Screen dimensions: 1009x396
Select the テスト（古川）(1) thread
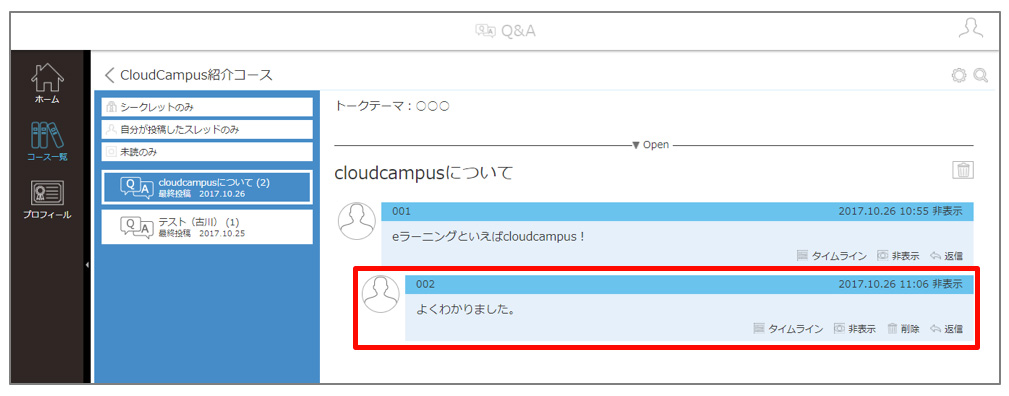click(x=207, y=227)
